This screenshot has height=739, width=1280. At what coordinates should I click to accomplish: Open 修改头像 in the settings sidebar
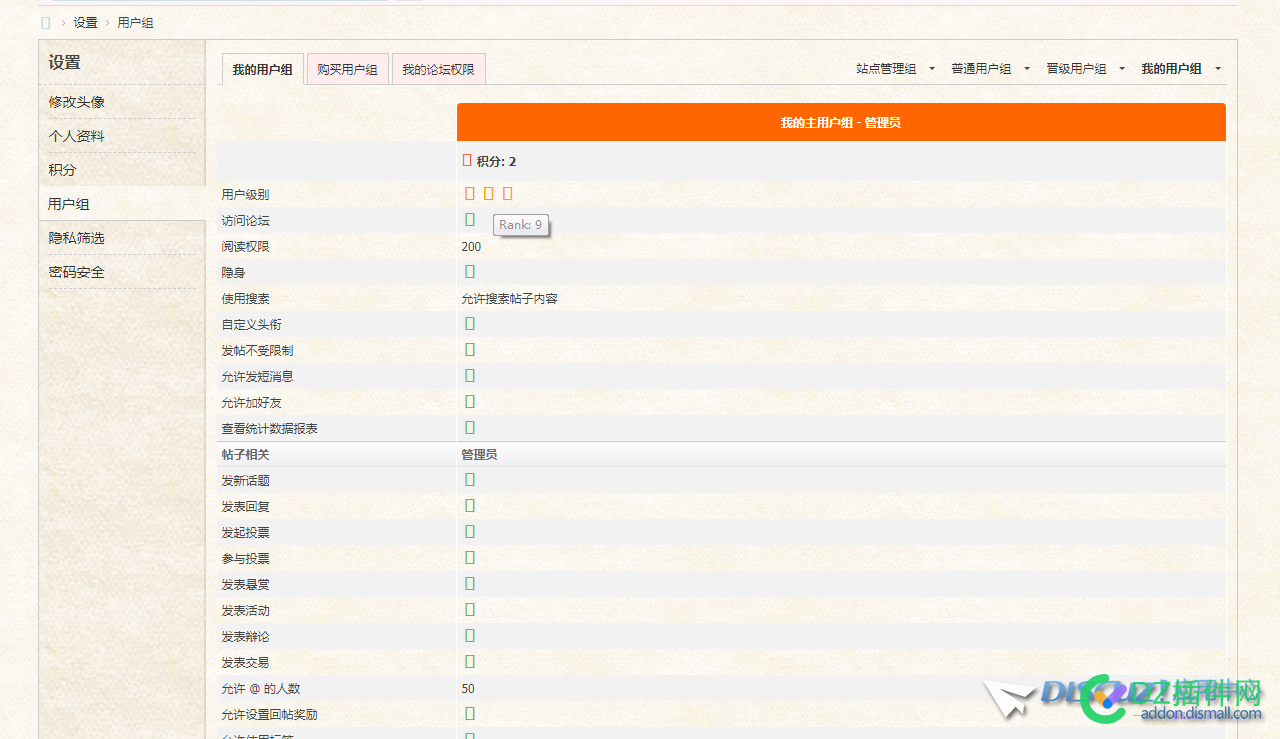(76, 102)
